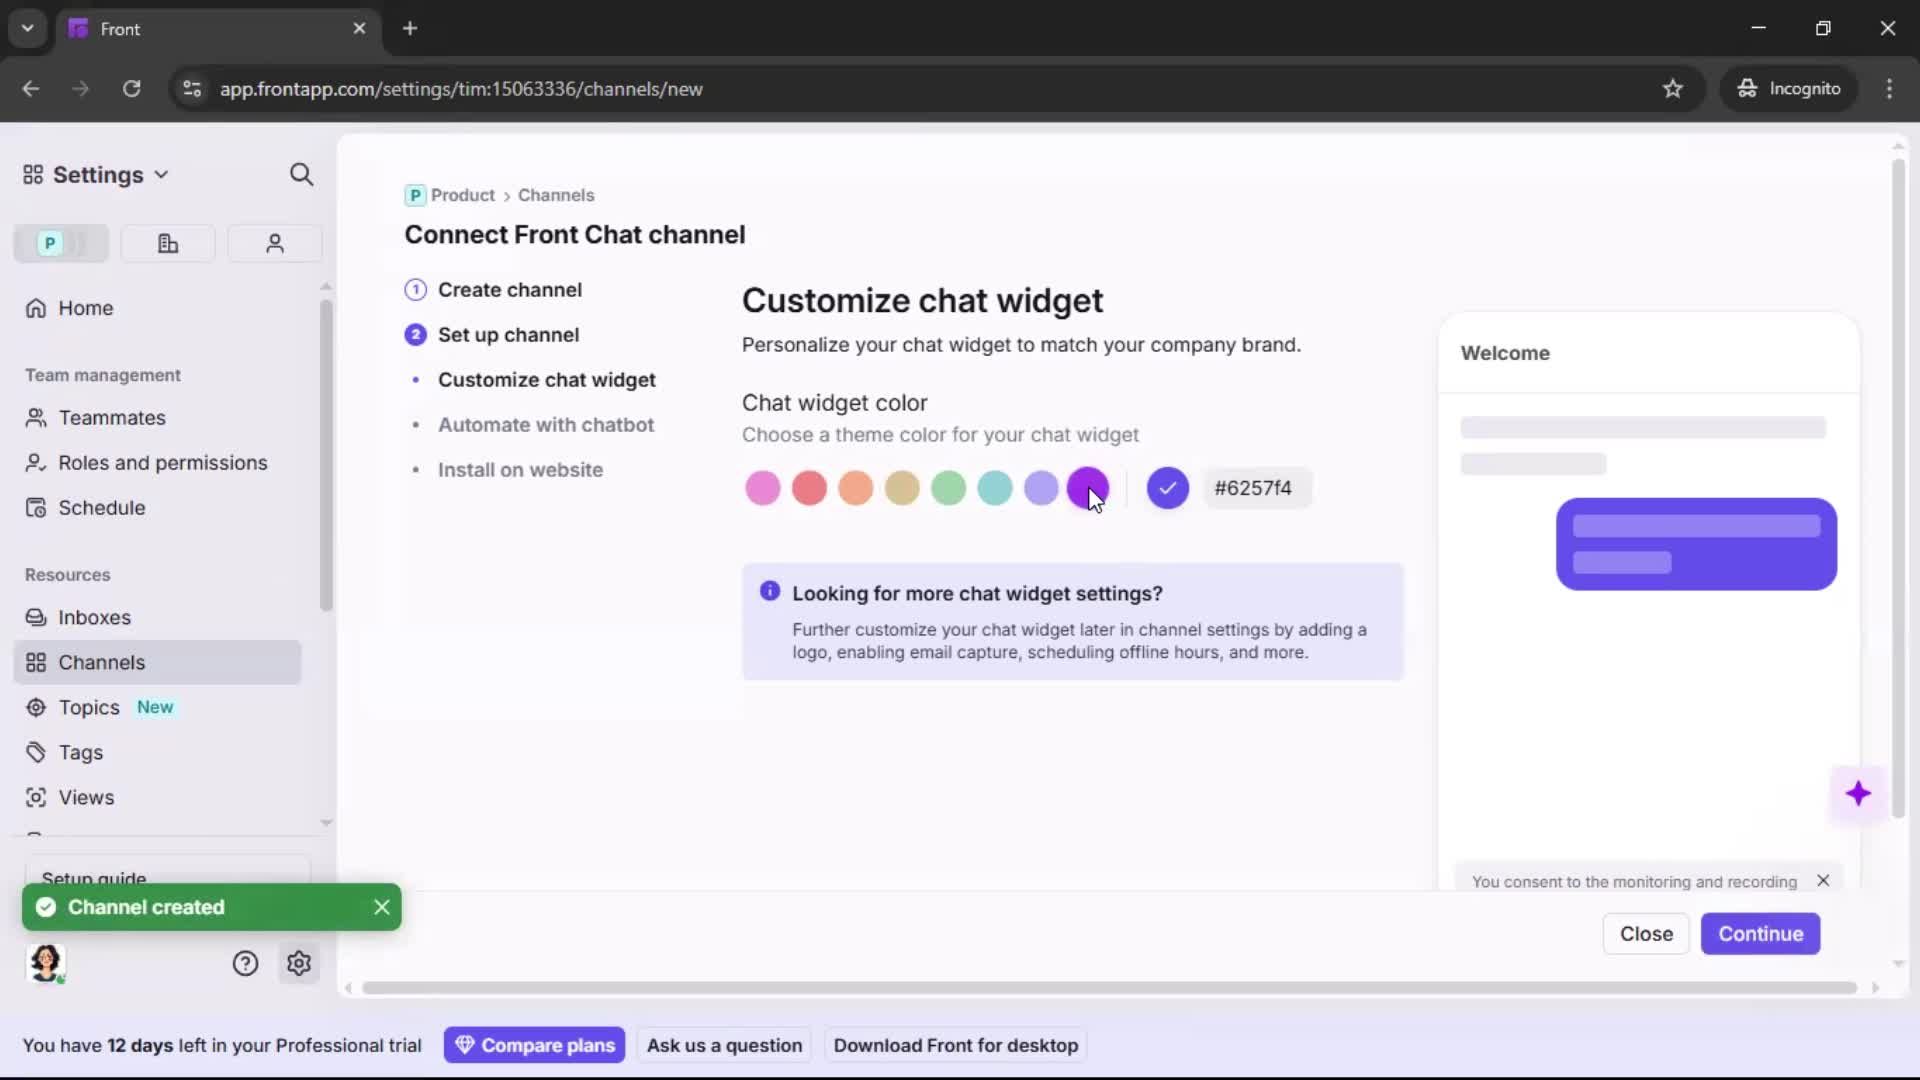The width and height of the screenshot is (1920, 1080).
Task: Open the help question mark icon
Action: (245, 963)
